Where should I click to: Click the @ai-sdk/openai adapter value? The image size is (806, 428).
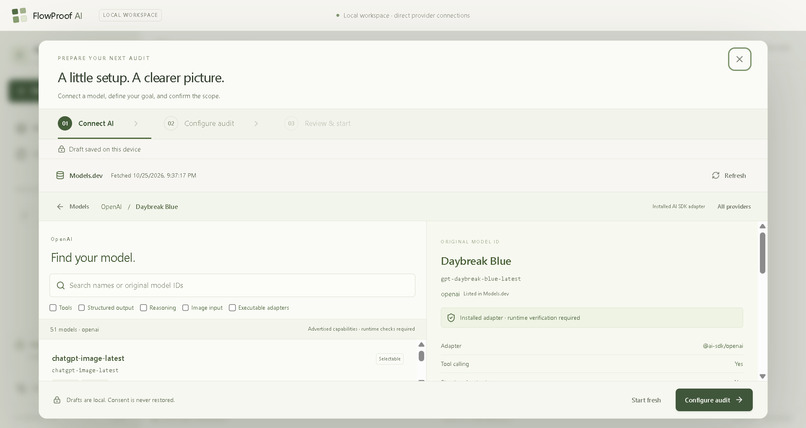723,346
